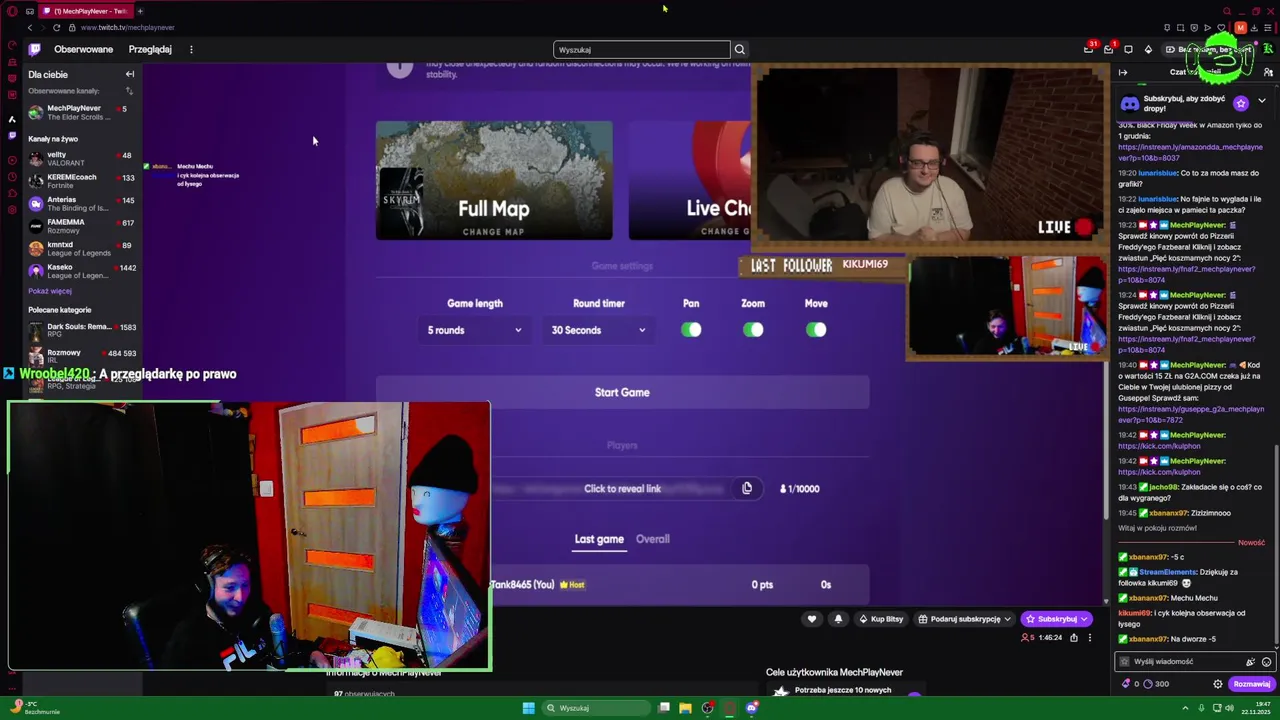Image resolution: width=1280 pixels, height=720 pixels.
Task: Open the Twitch whispers chat bubble icon
Action: (1128, 49)
